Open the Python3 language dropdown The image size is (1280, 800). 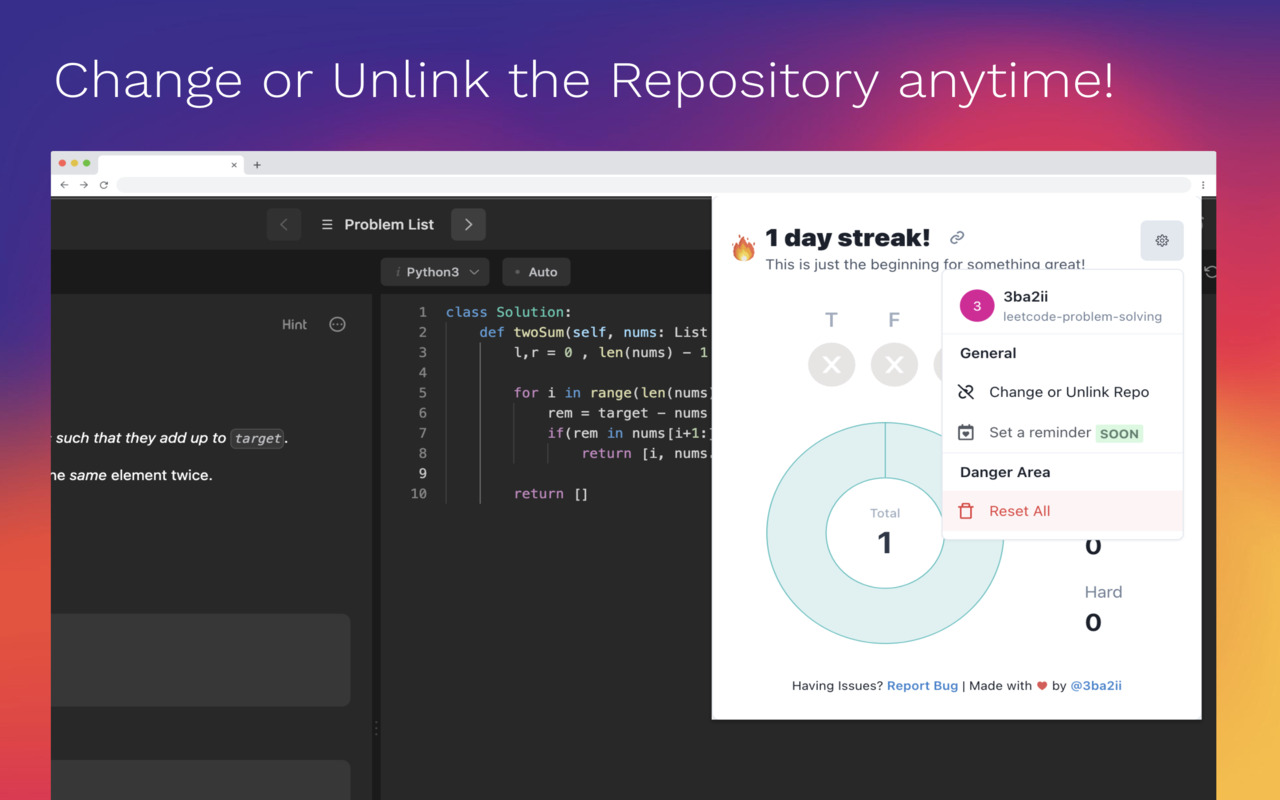(x=434, y=271)
